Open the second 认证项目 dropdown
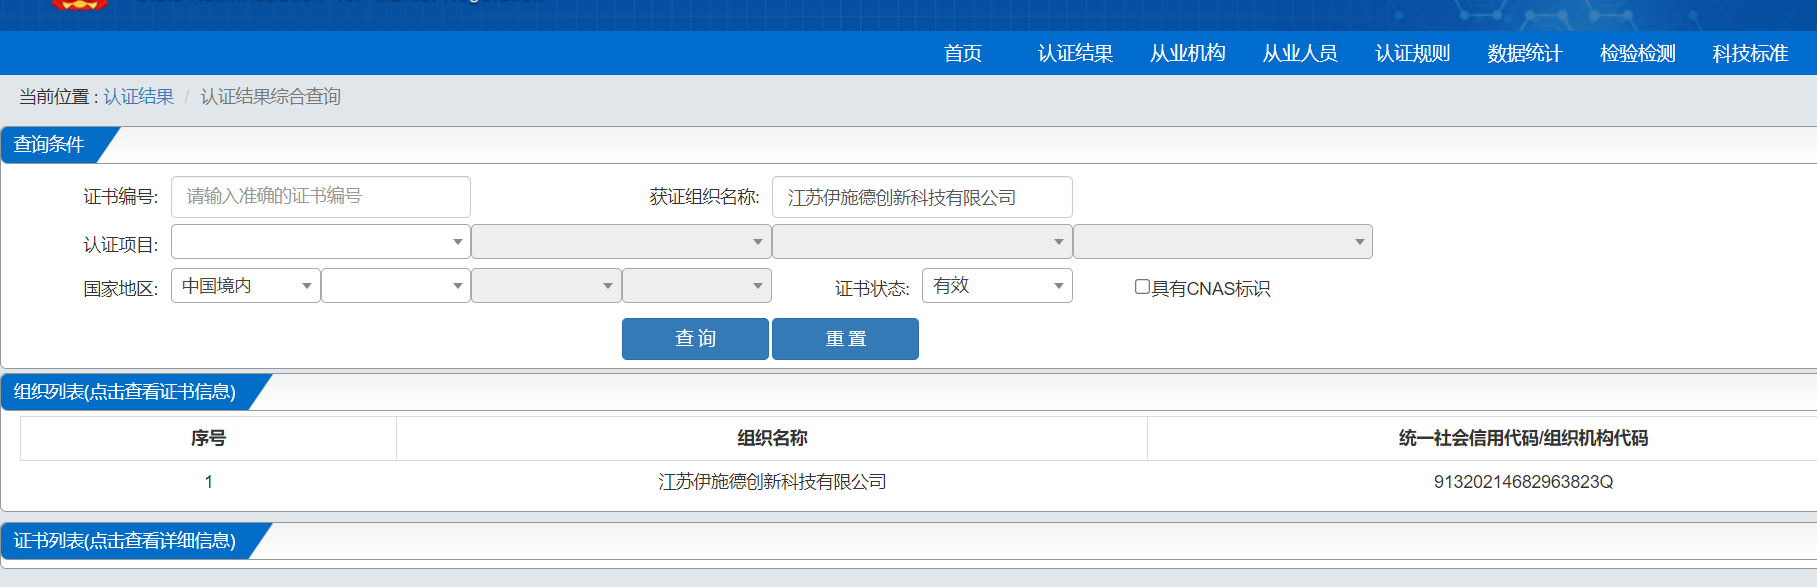This screenshot has height=587, width=1817. tap(621, 242)
